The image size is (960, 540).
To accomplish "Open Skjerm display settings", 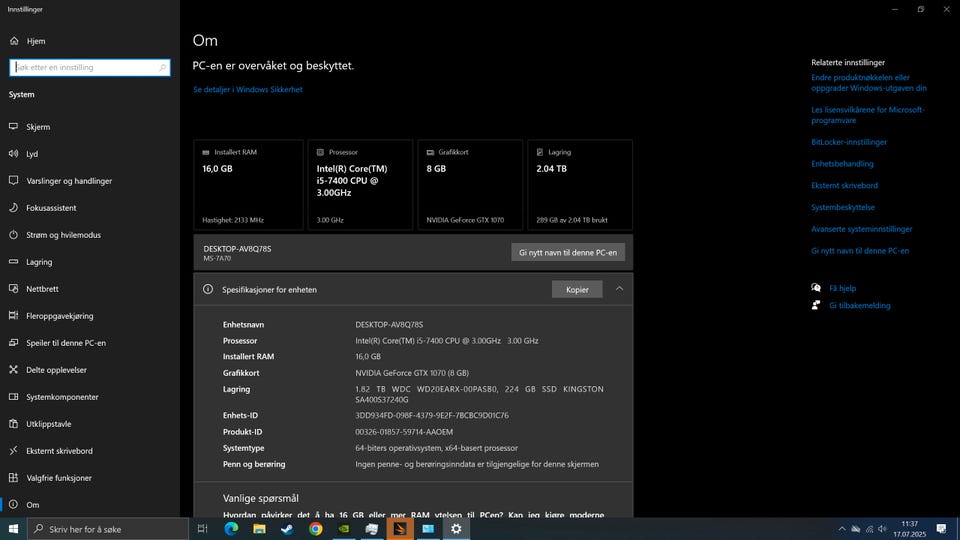I will [38, 127].
